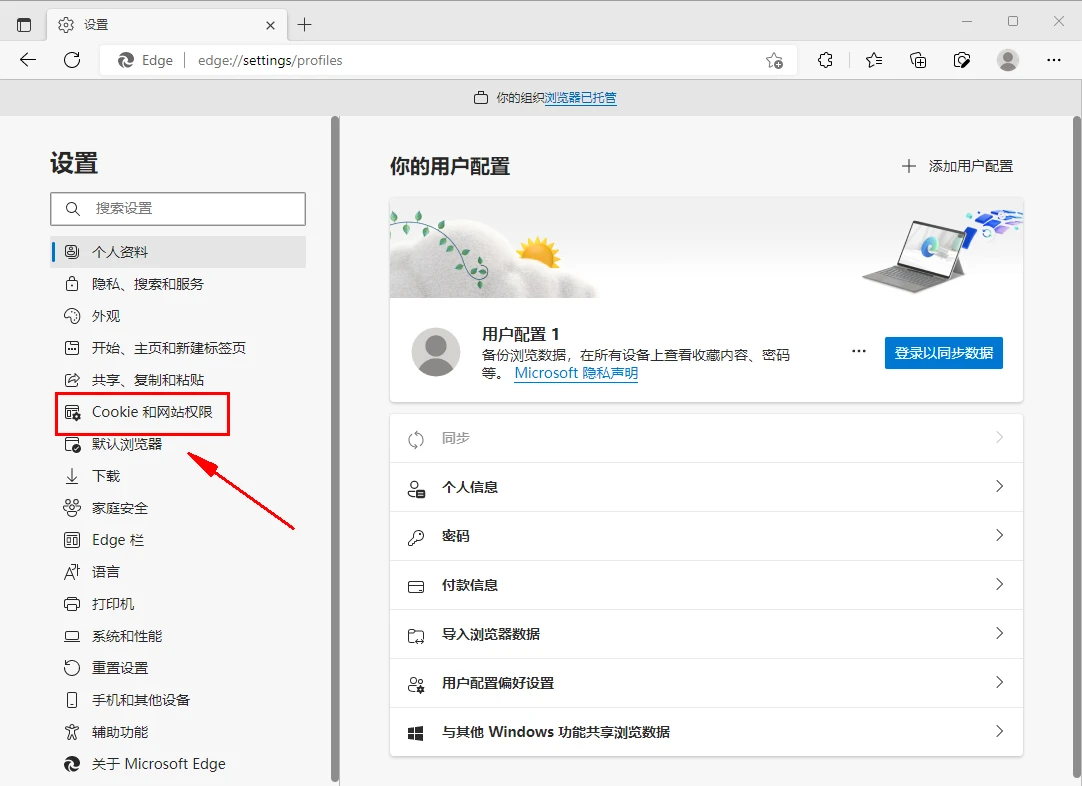
Task: Click the 用户配置 1 avatar picture
Action: (x=436, y=352)
